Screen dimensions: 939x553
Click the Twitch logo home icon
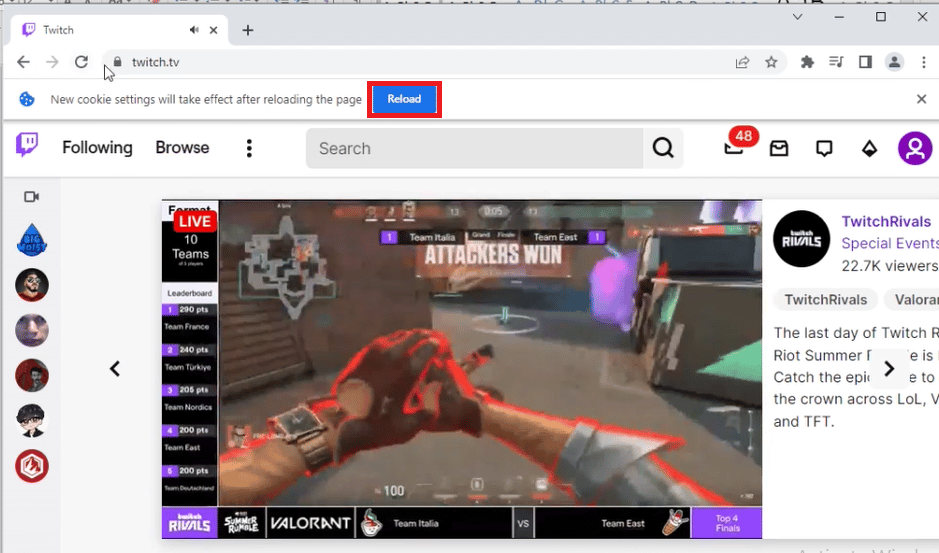[27, 146]
